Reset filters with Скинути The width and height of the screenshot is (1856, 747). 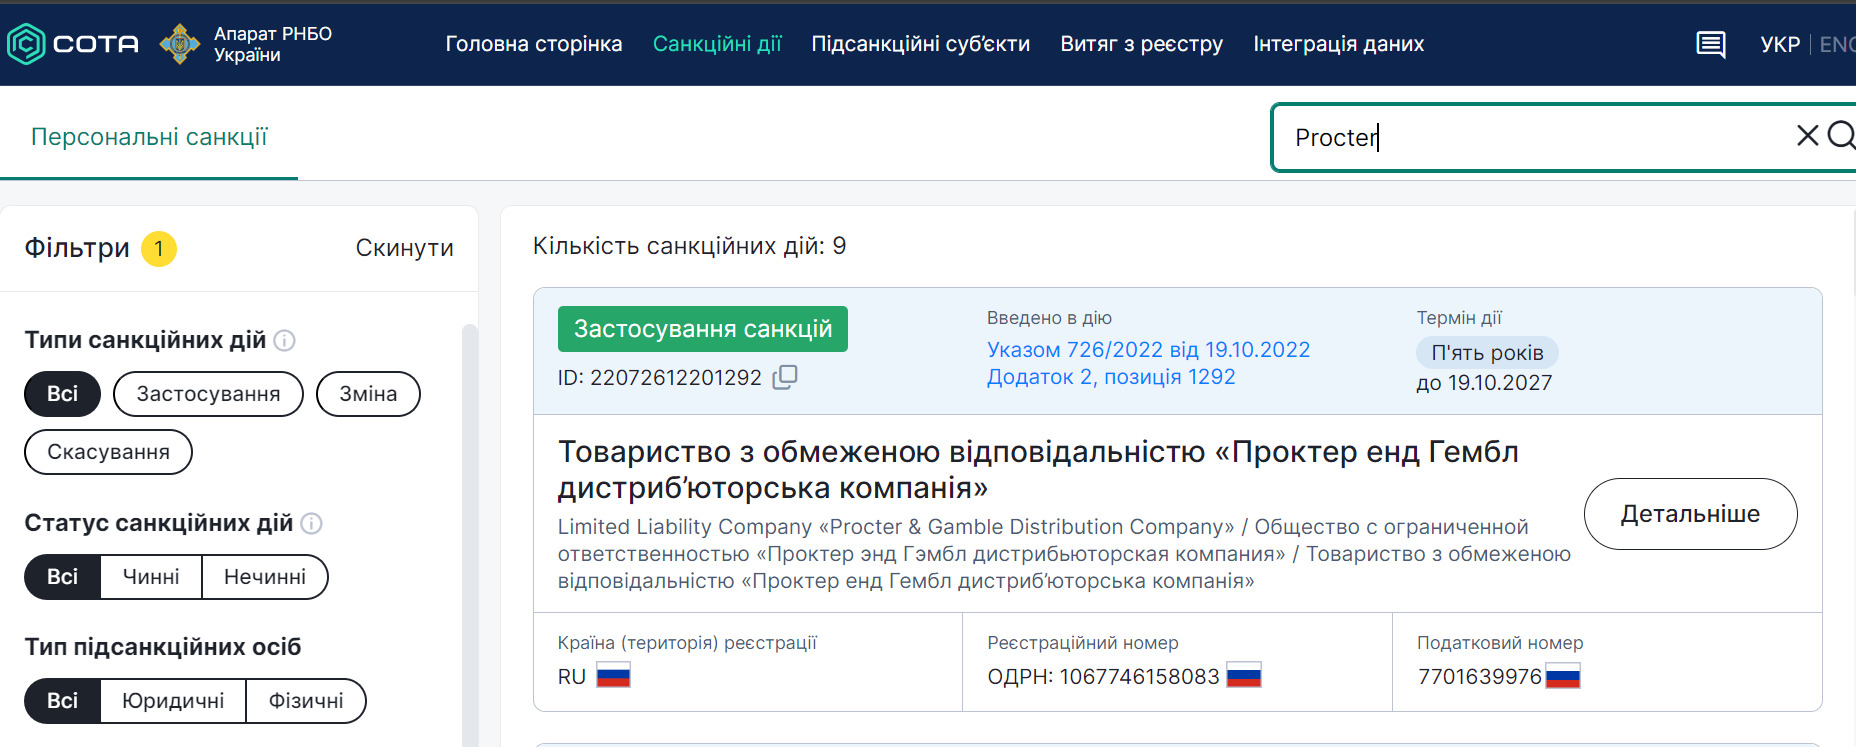coord(405,248)
